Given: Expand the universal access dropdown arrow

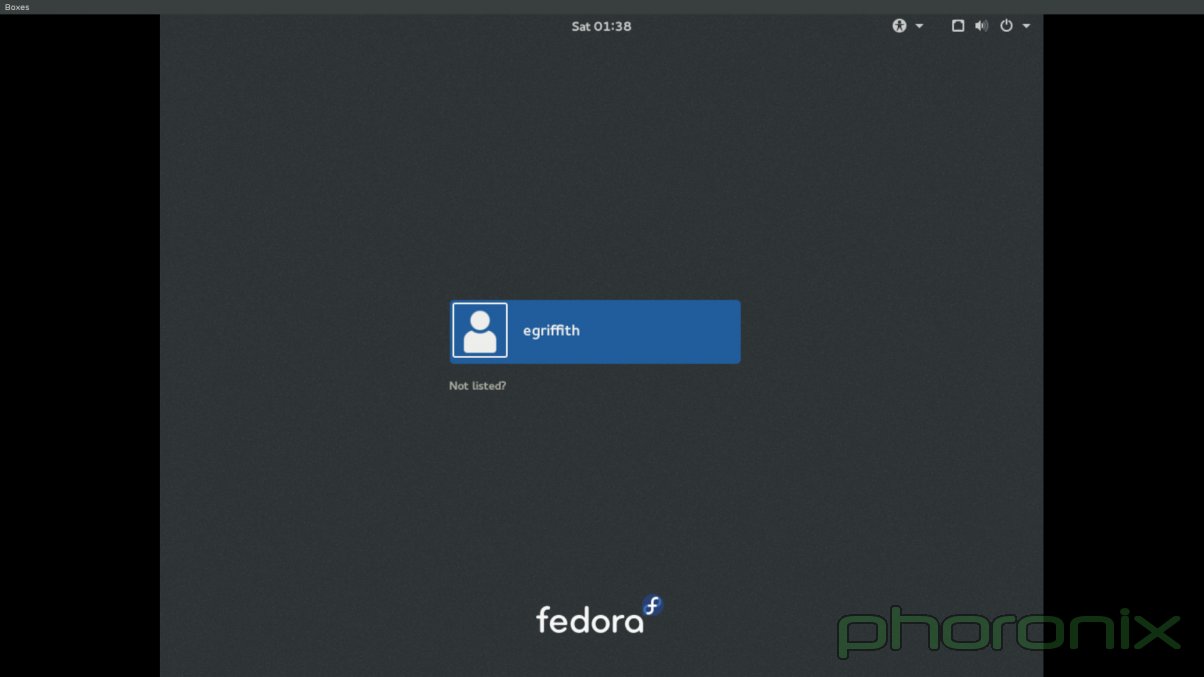Looking at the screenshot, I should point(917,25).
